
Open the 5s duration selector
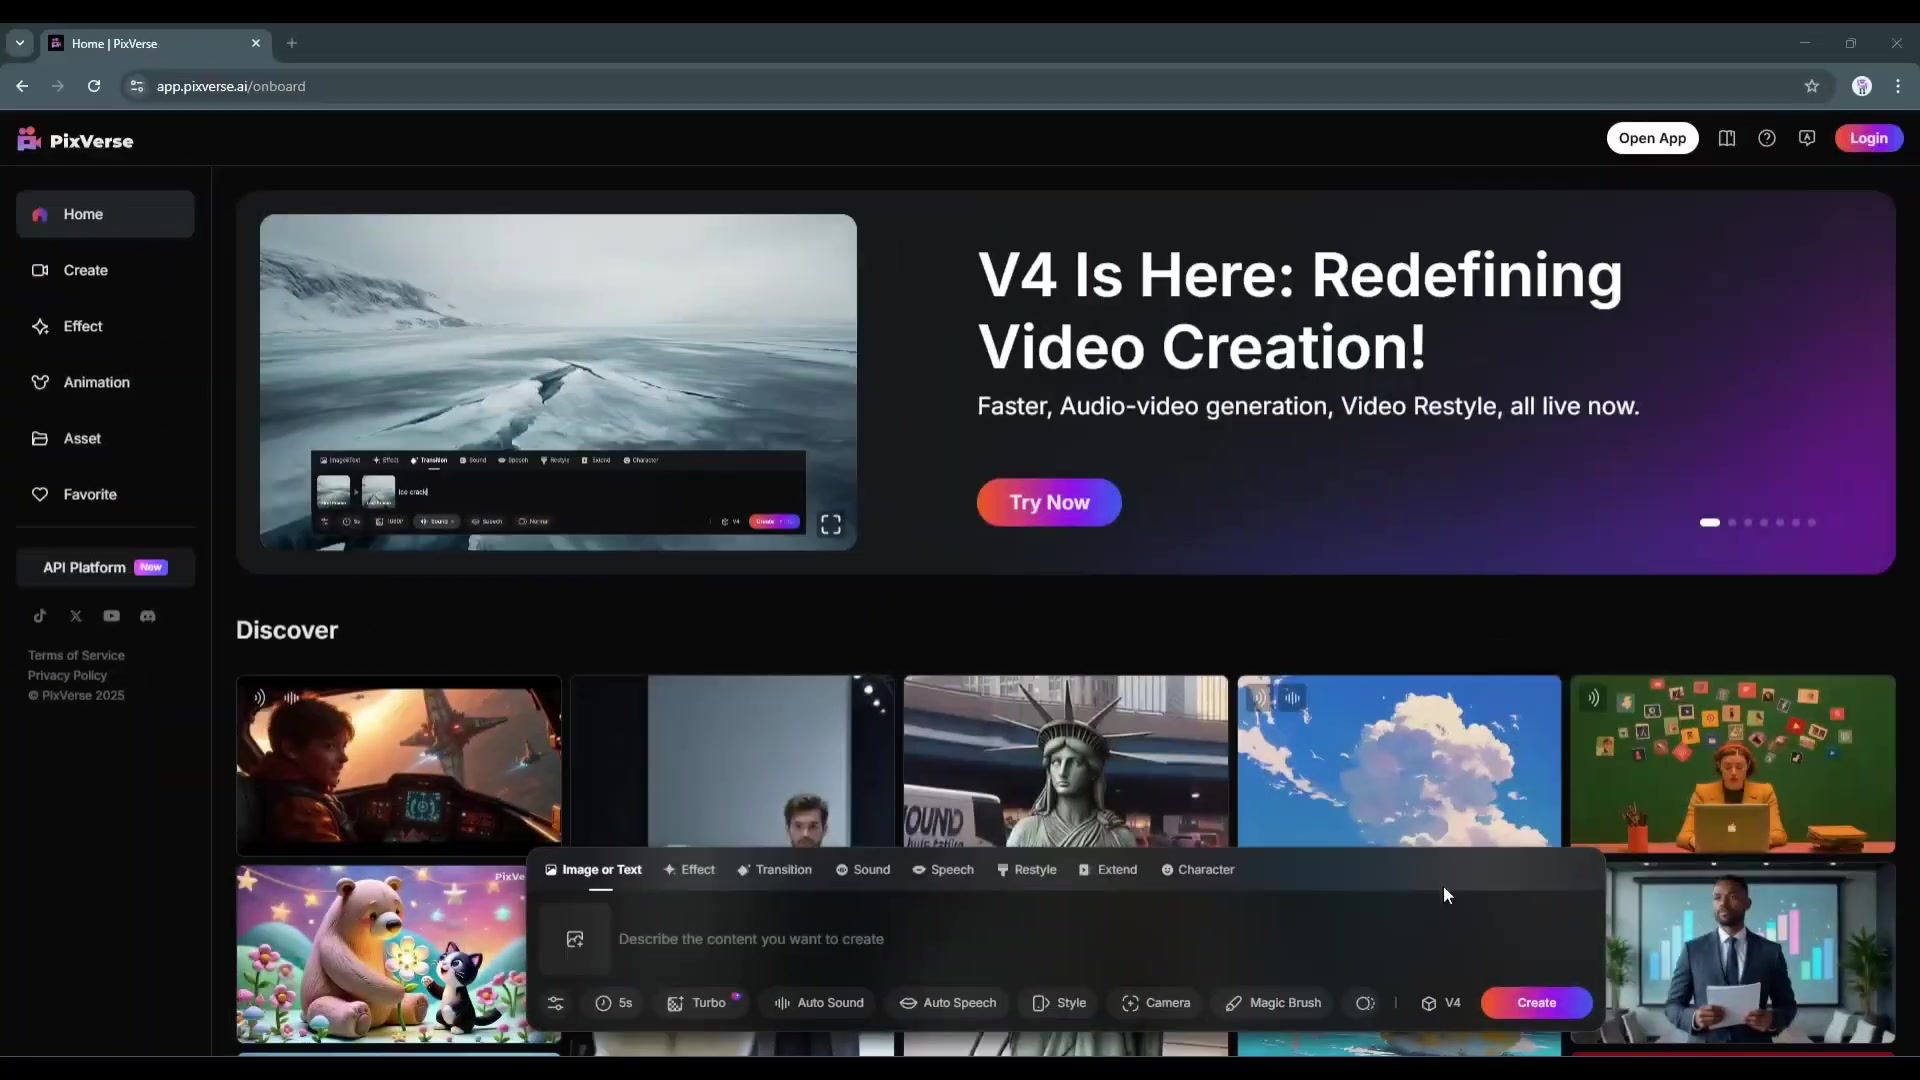click(613, 1003)
